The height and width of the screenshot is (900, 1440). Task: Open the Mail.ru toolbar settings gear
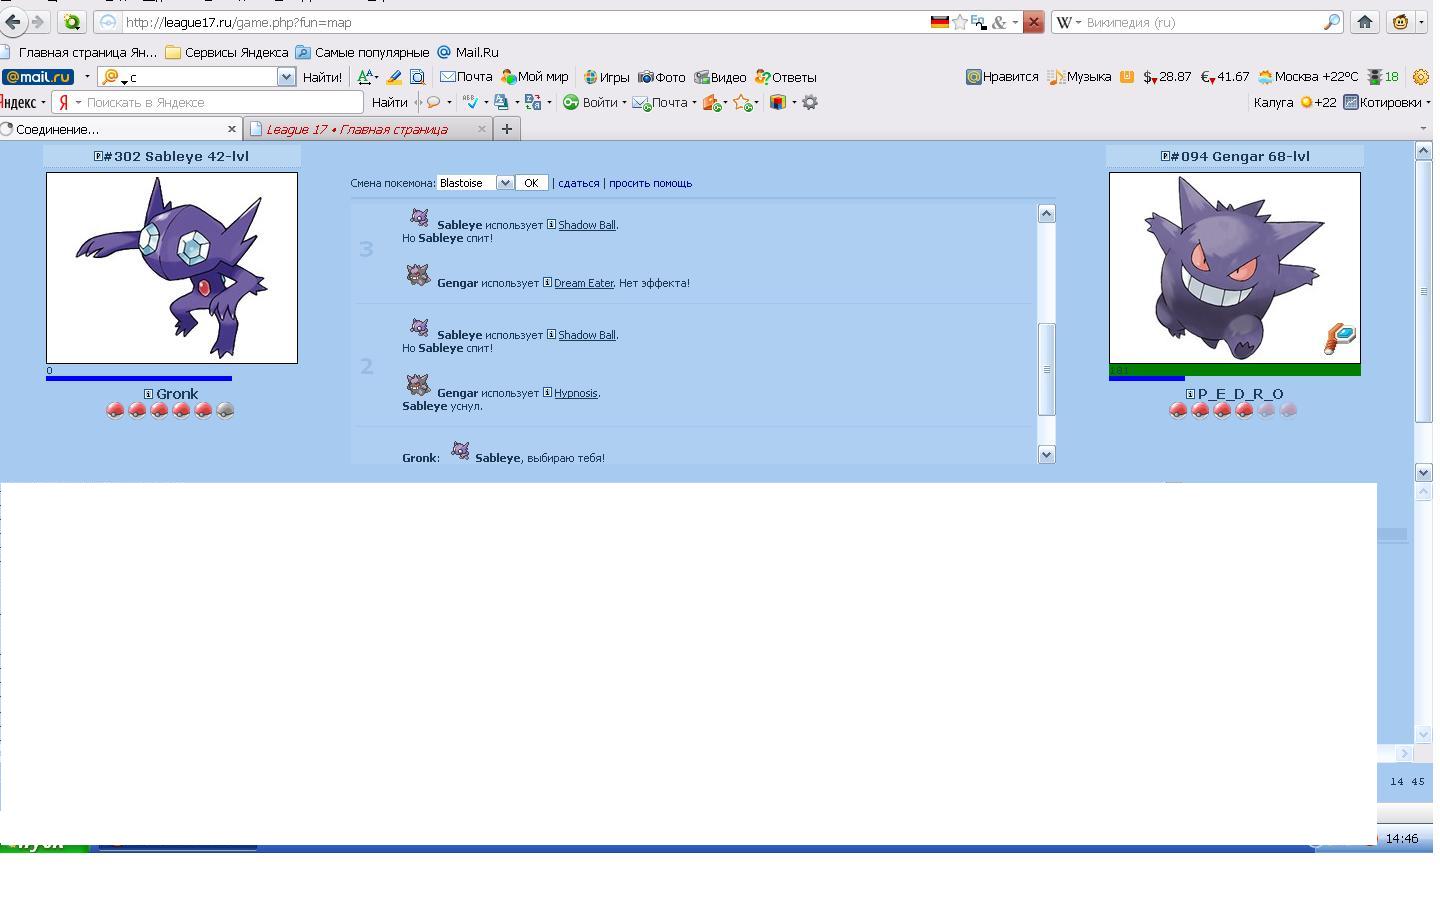1420,77
